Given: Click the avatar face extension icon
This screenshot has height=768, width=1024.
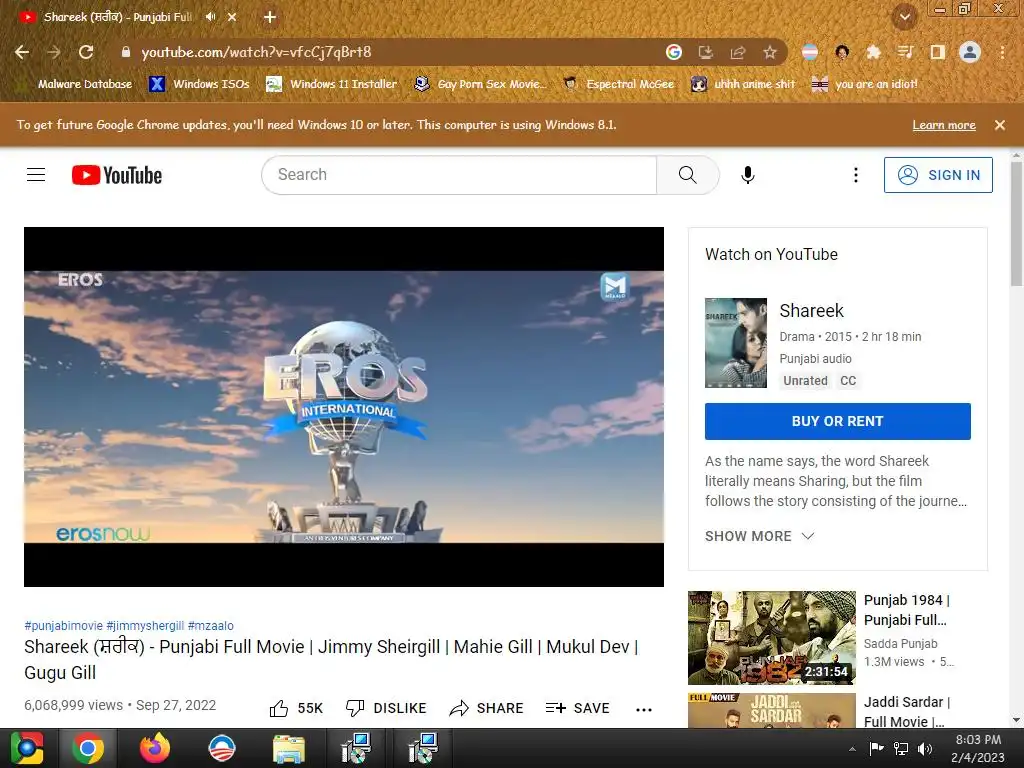Looking at the screenshot, I should [842, 52].
